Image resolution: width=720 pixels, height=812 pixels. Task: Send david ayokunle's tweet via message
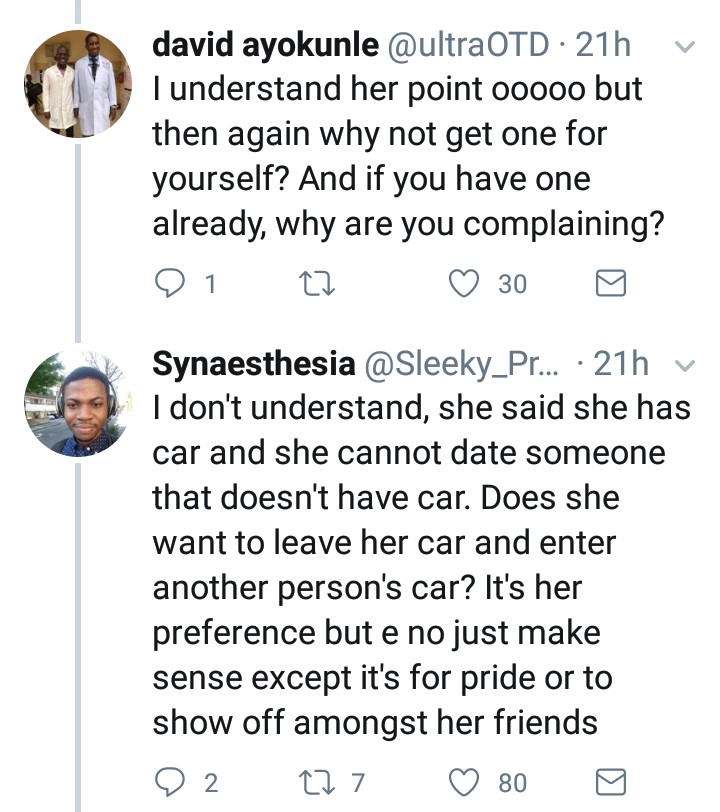(x=610, y=285)
